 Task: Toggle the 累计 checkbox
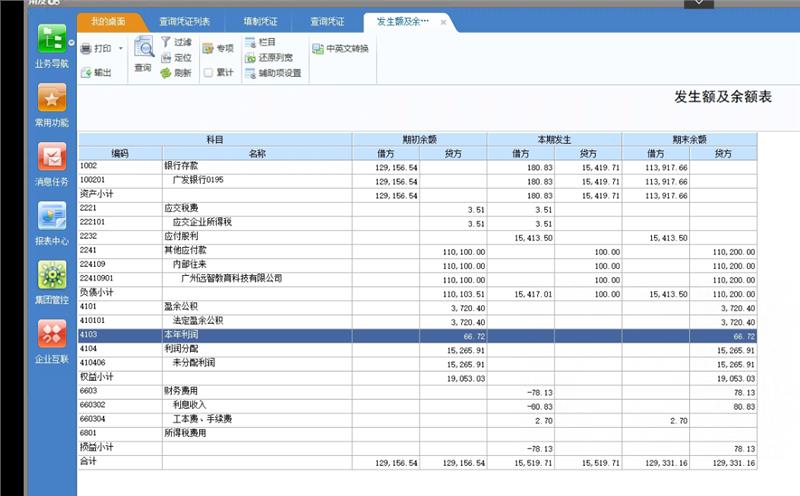pos(208,72)
